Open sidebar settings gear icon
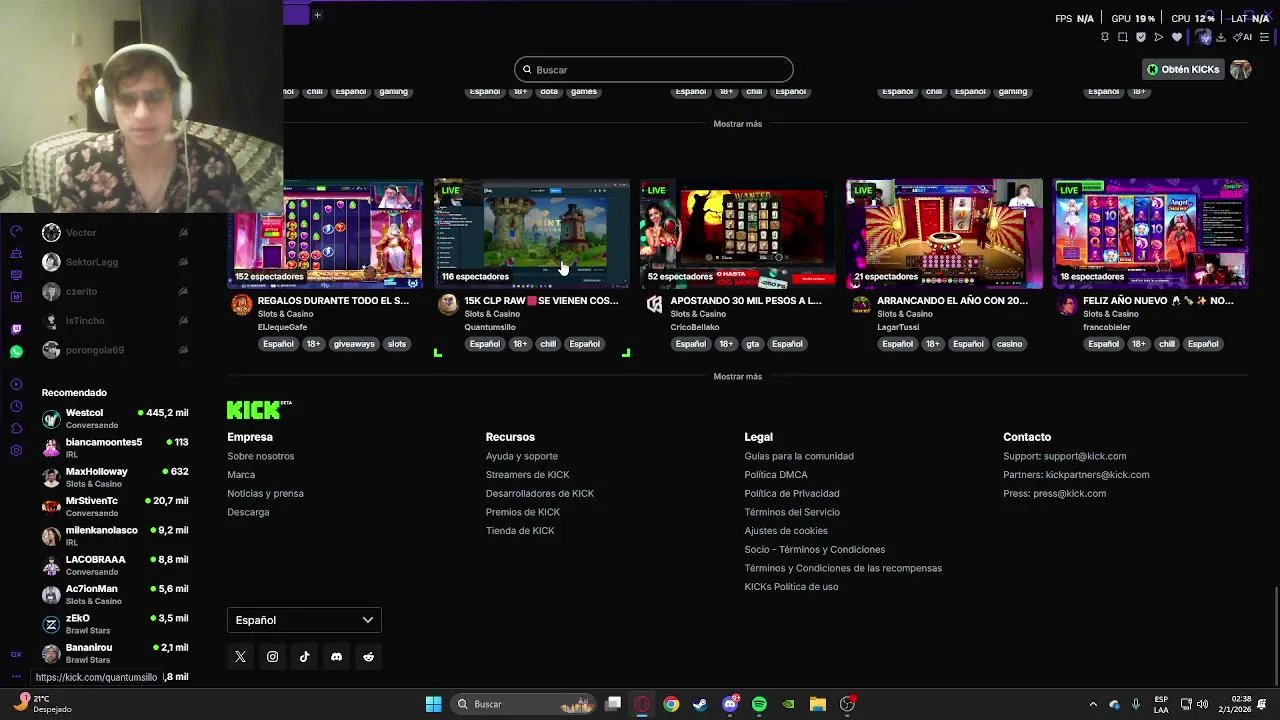 [16, 450]
